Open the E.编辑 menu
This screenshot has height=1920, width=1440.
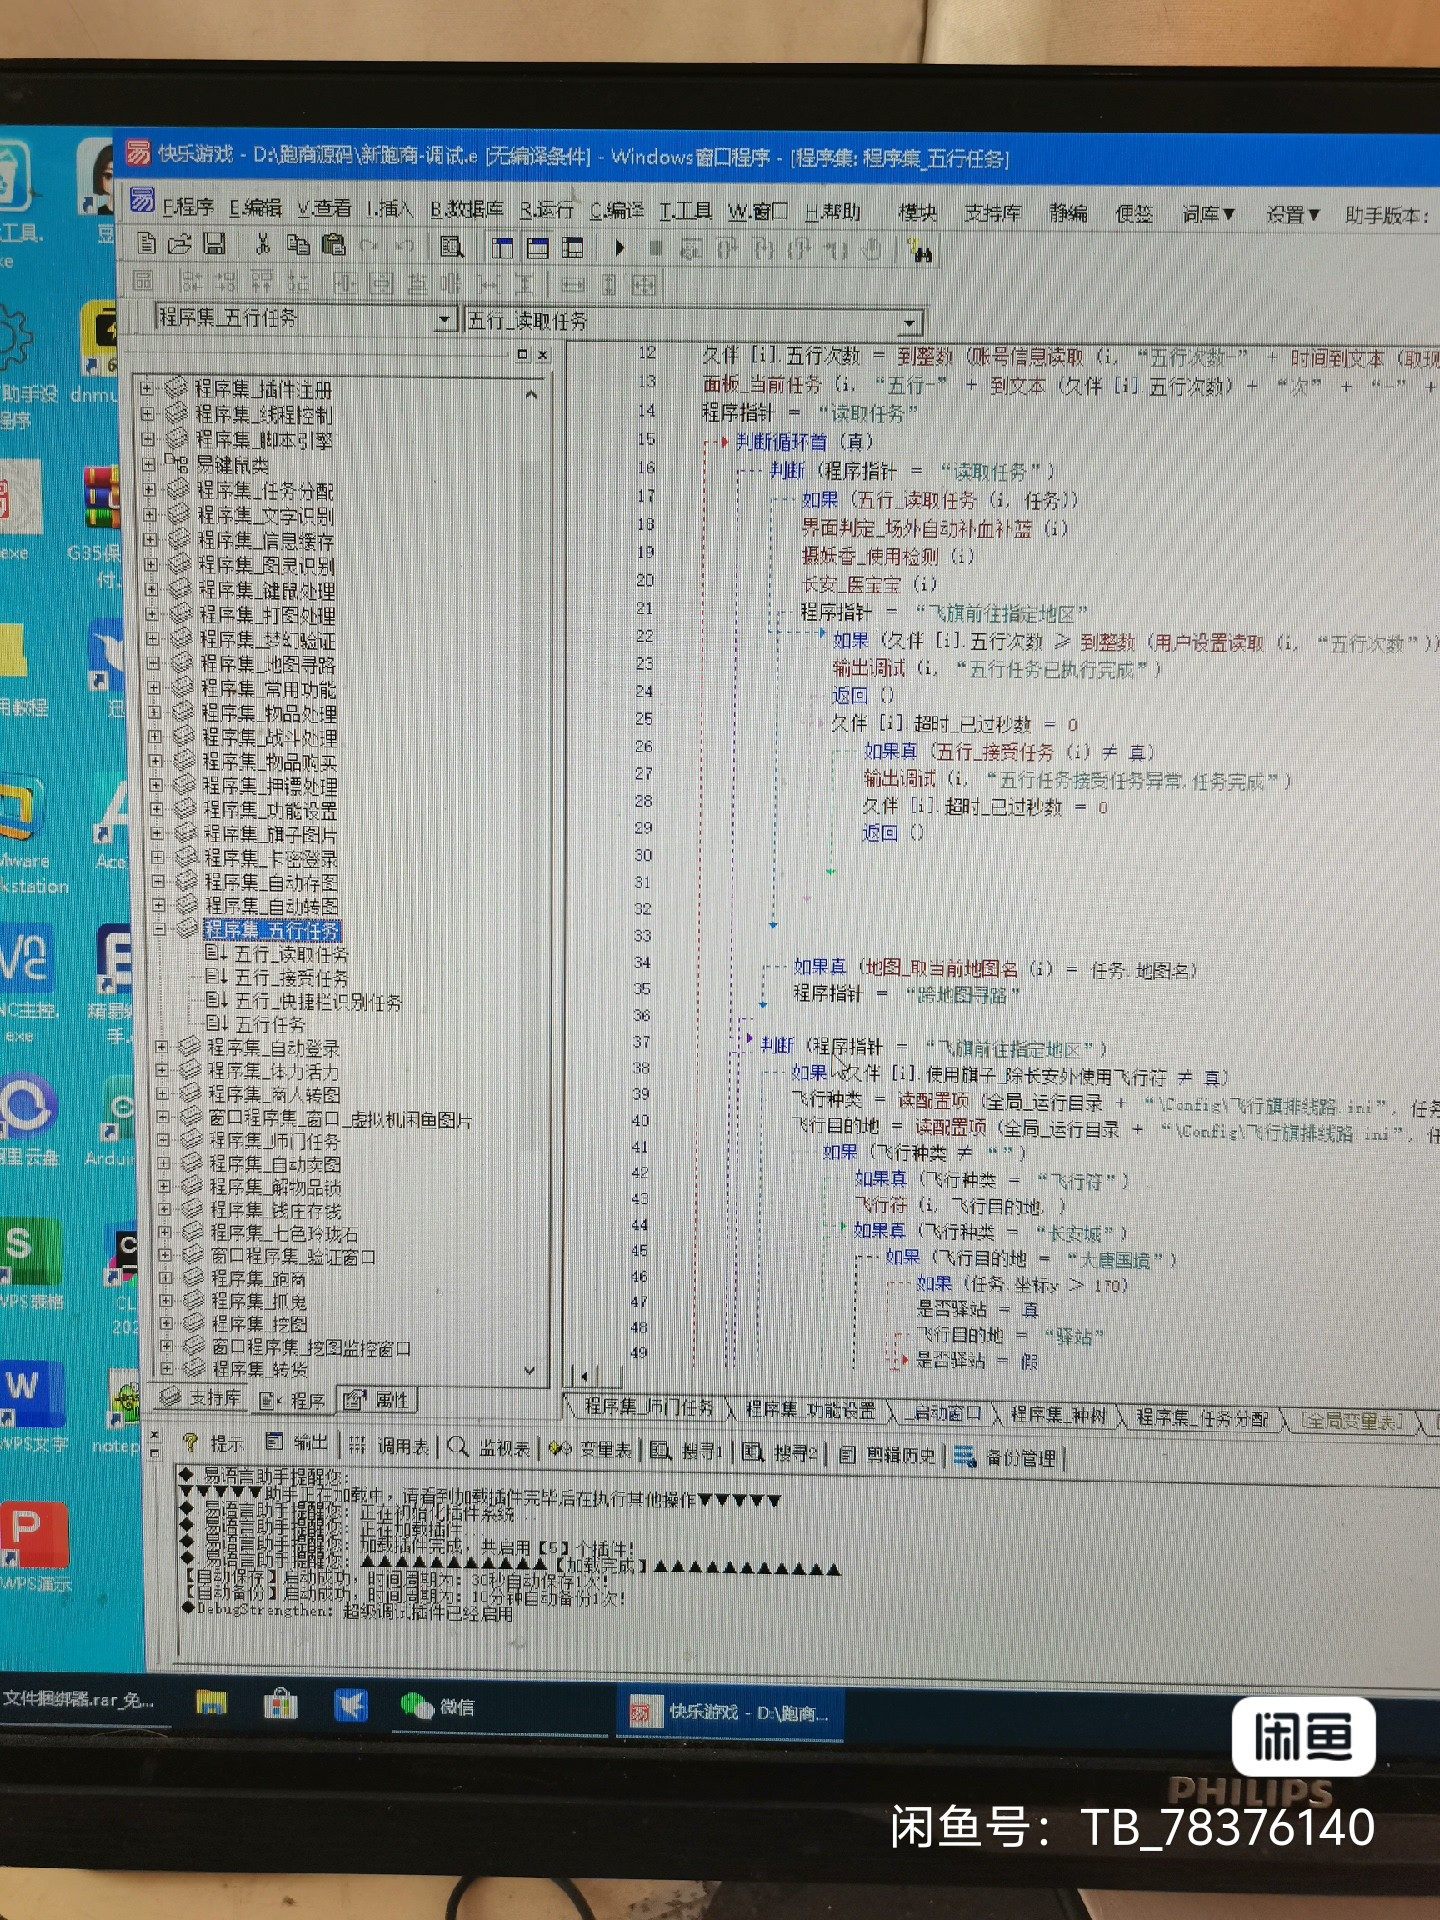pos(256,207)
